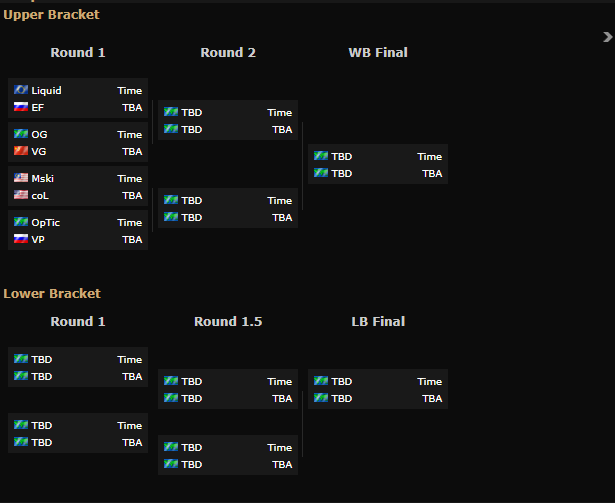Select the Lower Bracket heading
615x503 pixels.
point(52,293)
